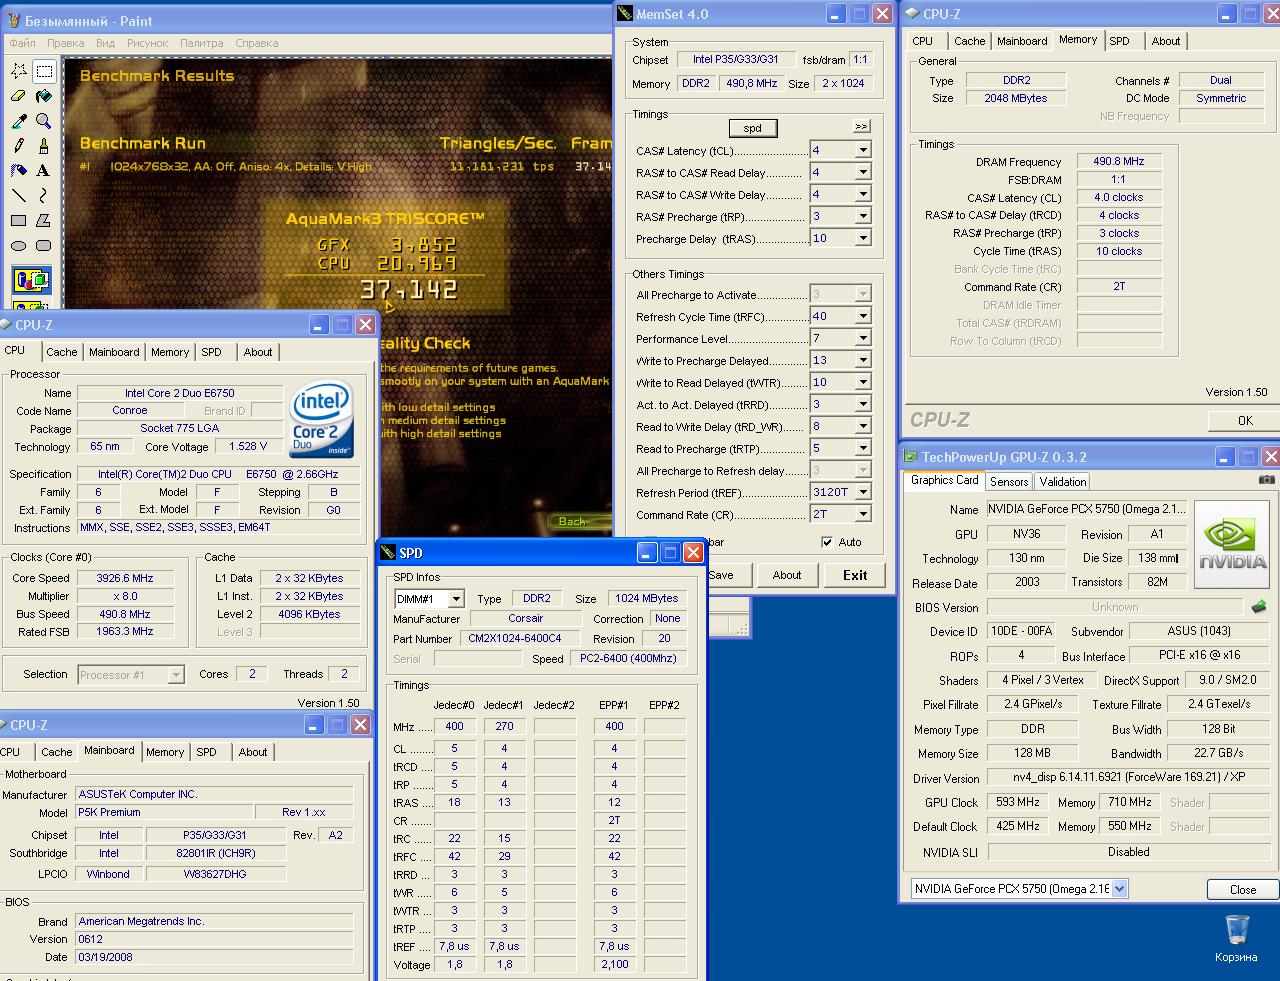Click the GPU-Z screenshot camera icon
Screen dimensions: 1280x981
click(x=1267, y=480)
